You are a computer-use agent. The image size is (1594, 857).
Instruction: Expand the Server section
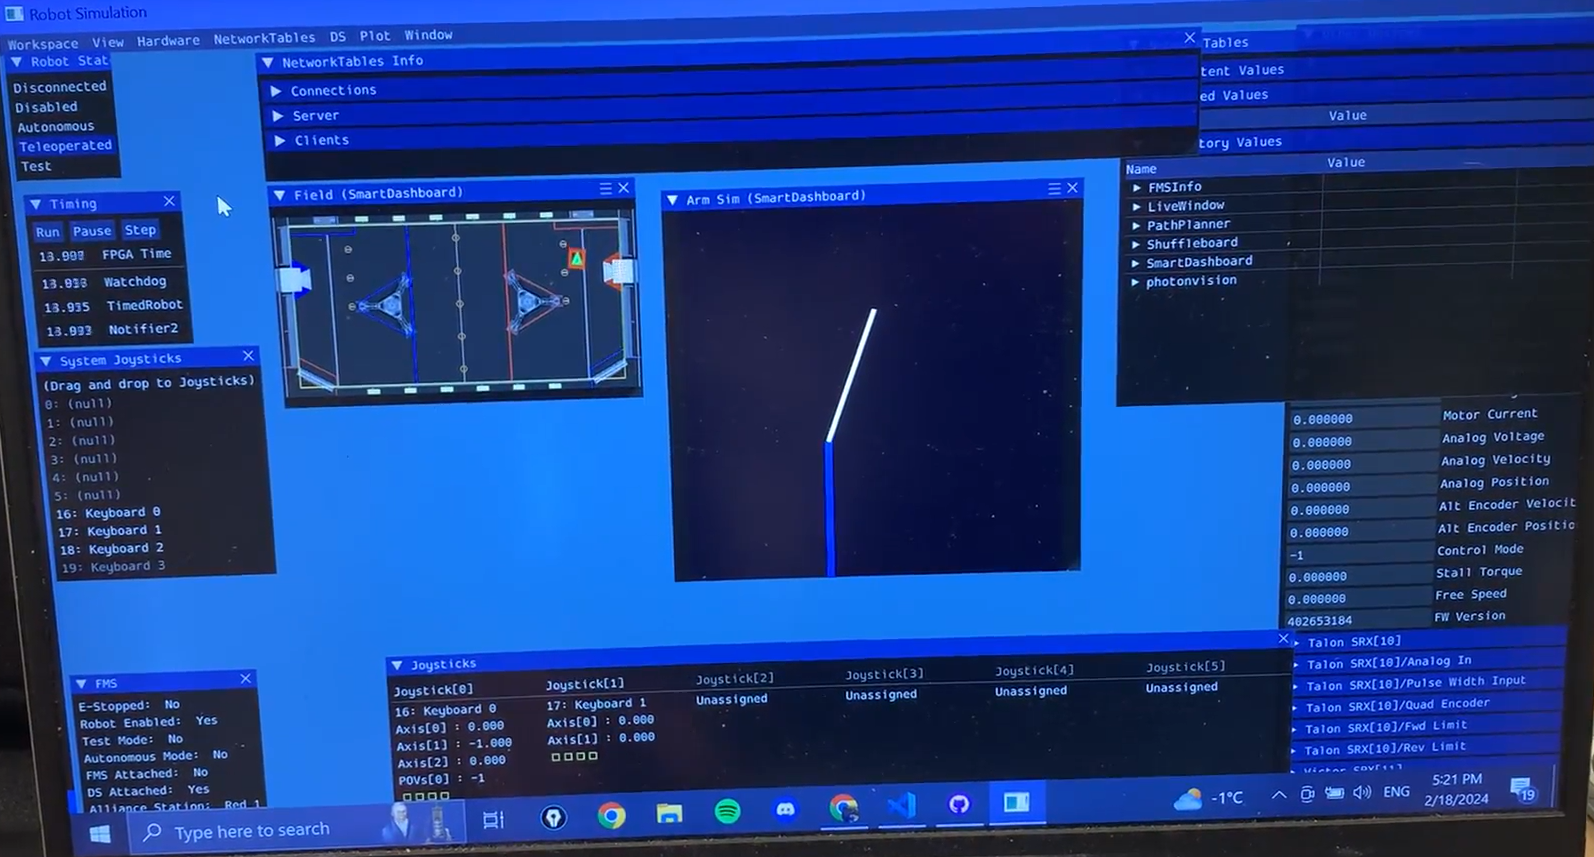[278, 116]
